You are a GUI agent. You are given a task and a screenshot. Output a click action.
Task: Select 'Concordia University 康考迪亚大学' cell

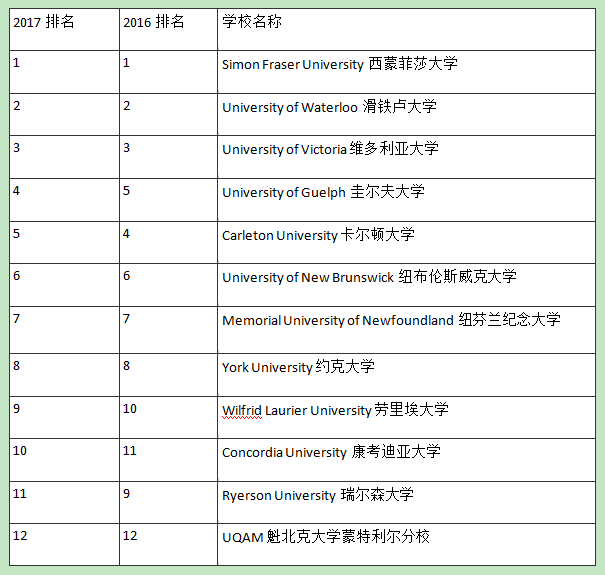(407, 460)
